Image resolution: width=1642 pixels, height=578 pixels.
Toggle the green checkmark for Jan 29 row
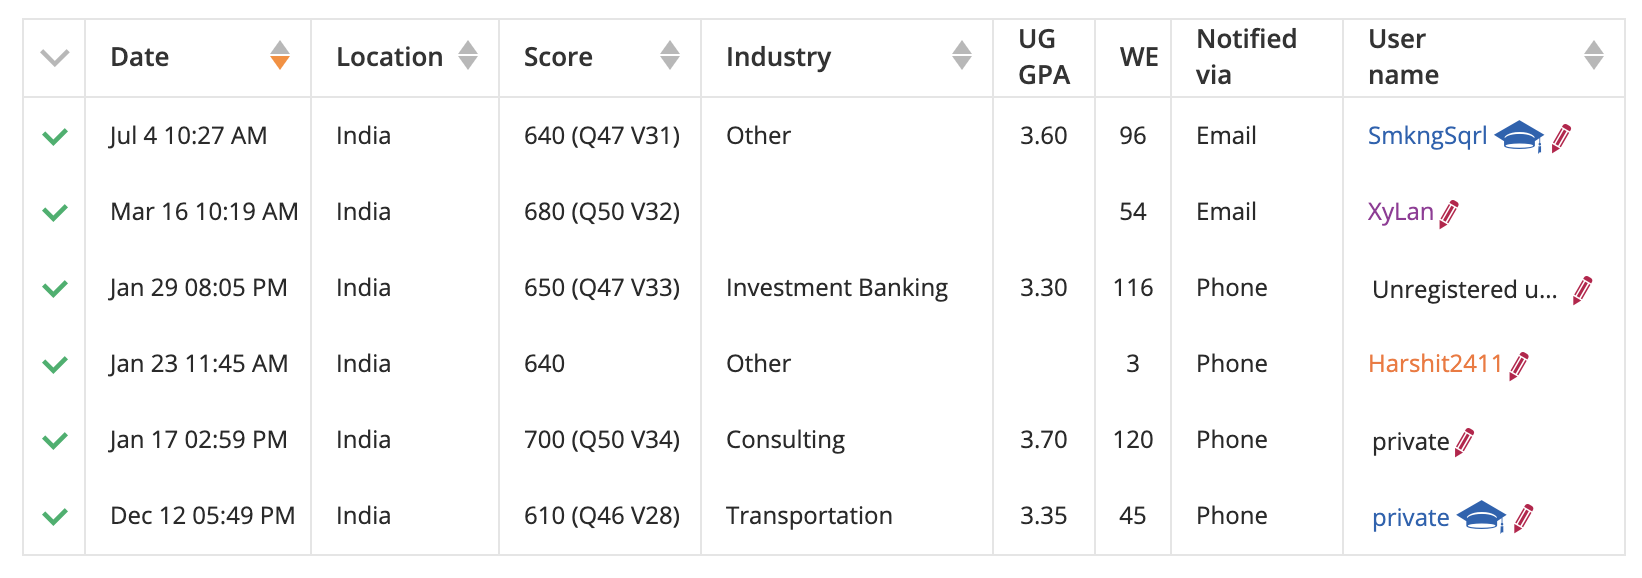[55, 288]
